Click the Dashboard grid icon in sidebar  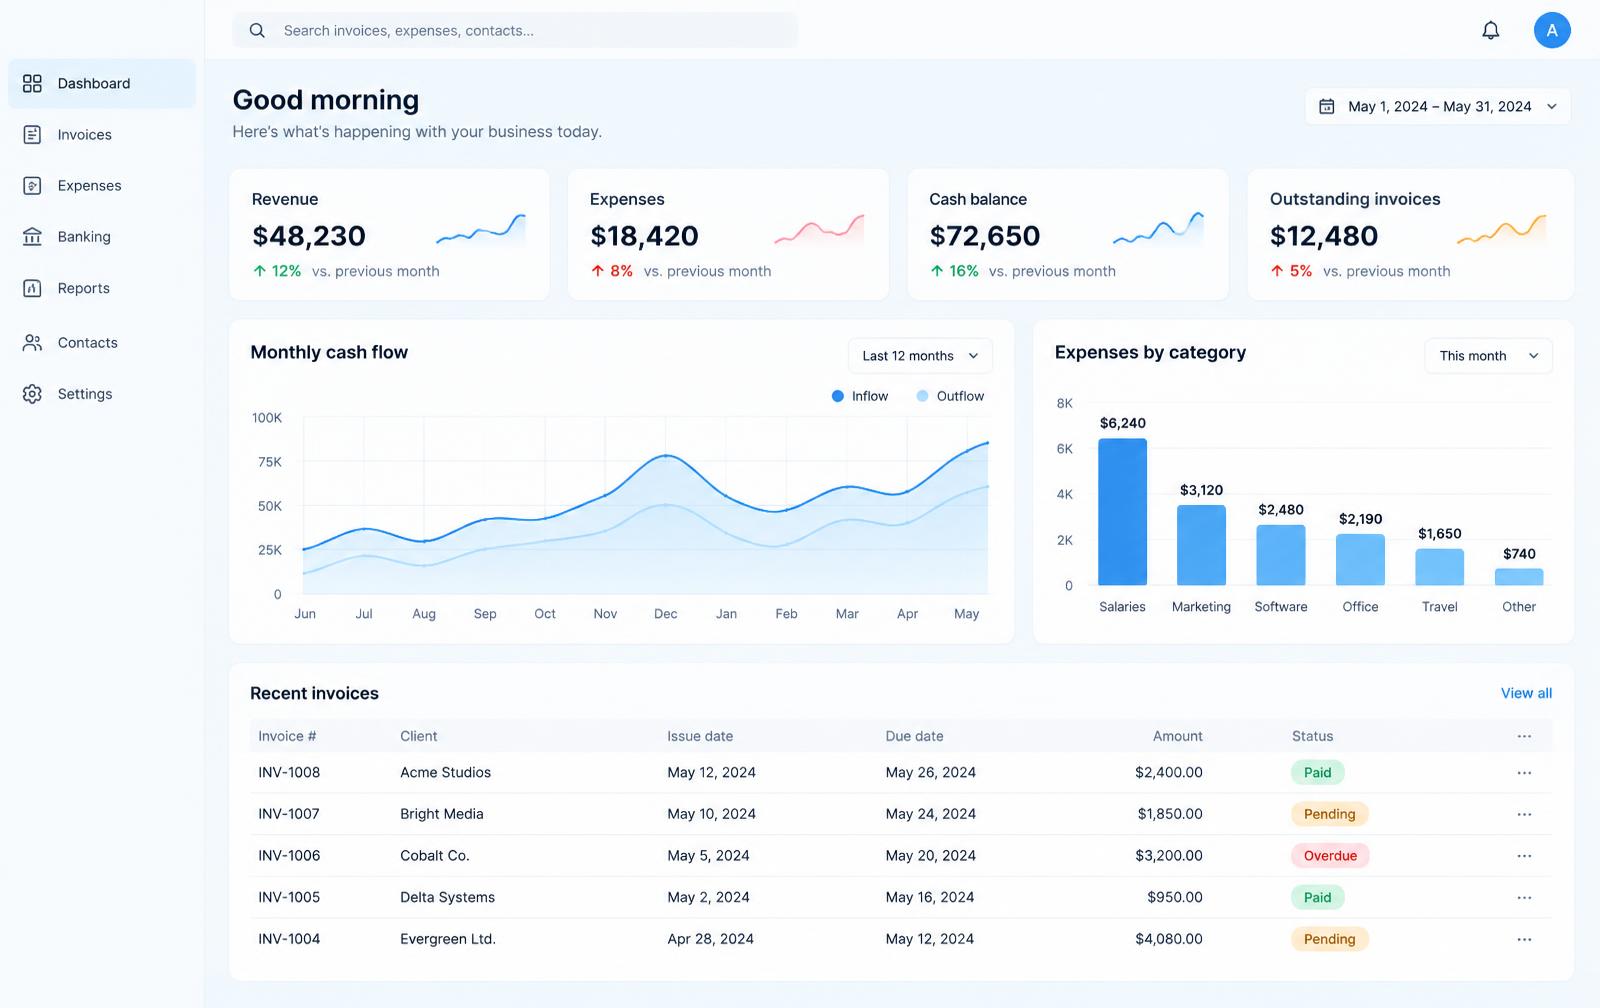(x=32, y=84)
